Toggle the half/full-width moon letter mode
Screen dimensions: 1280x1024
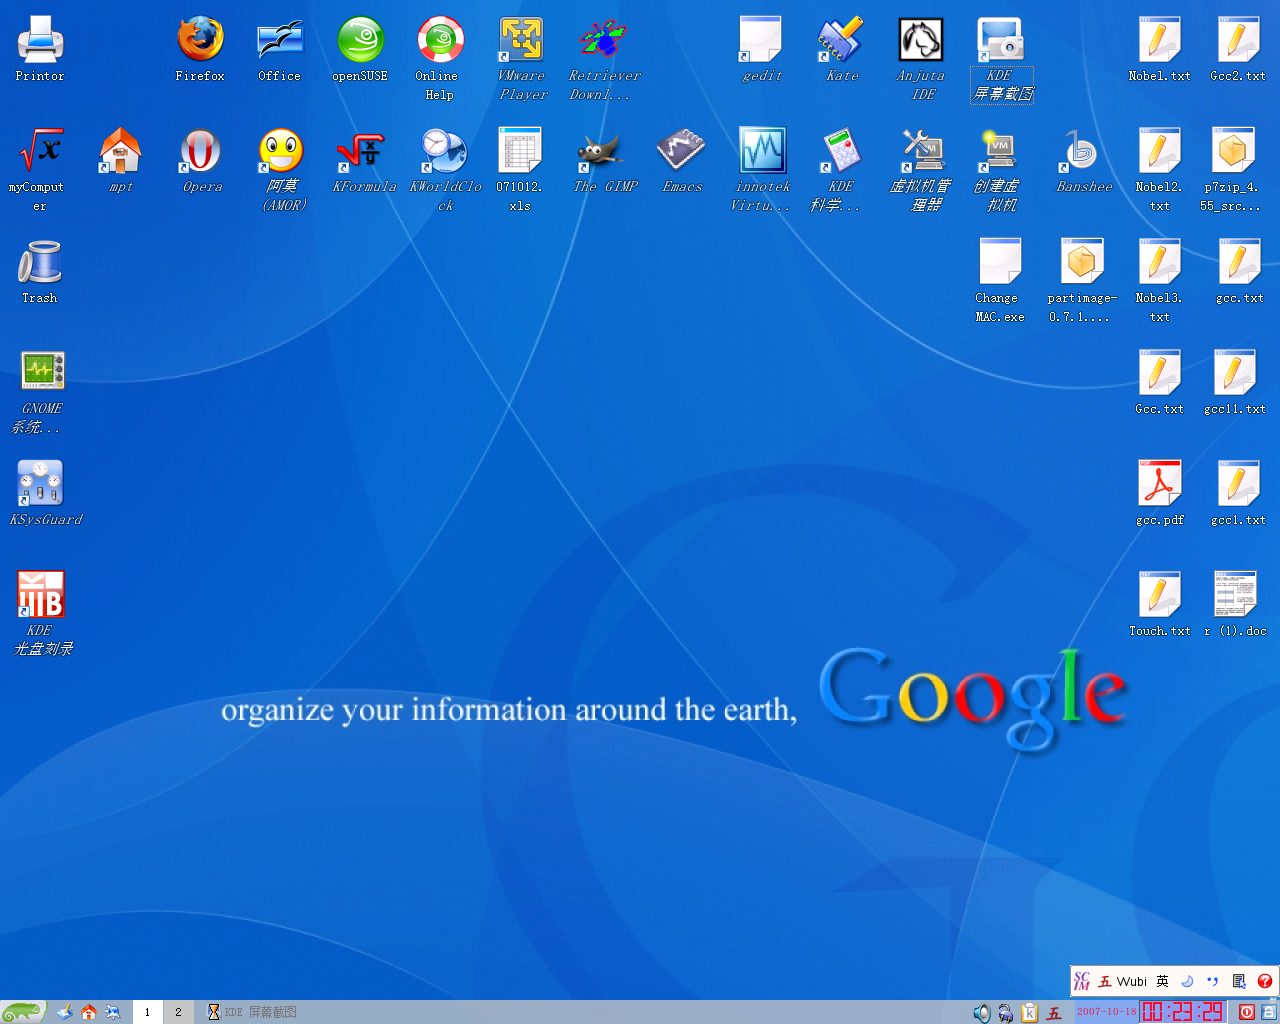(1187, 981)
